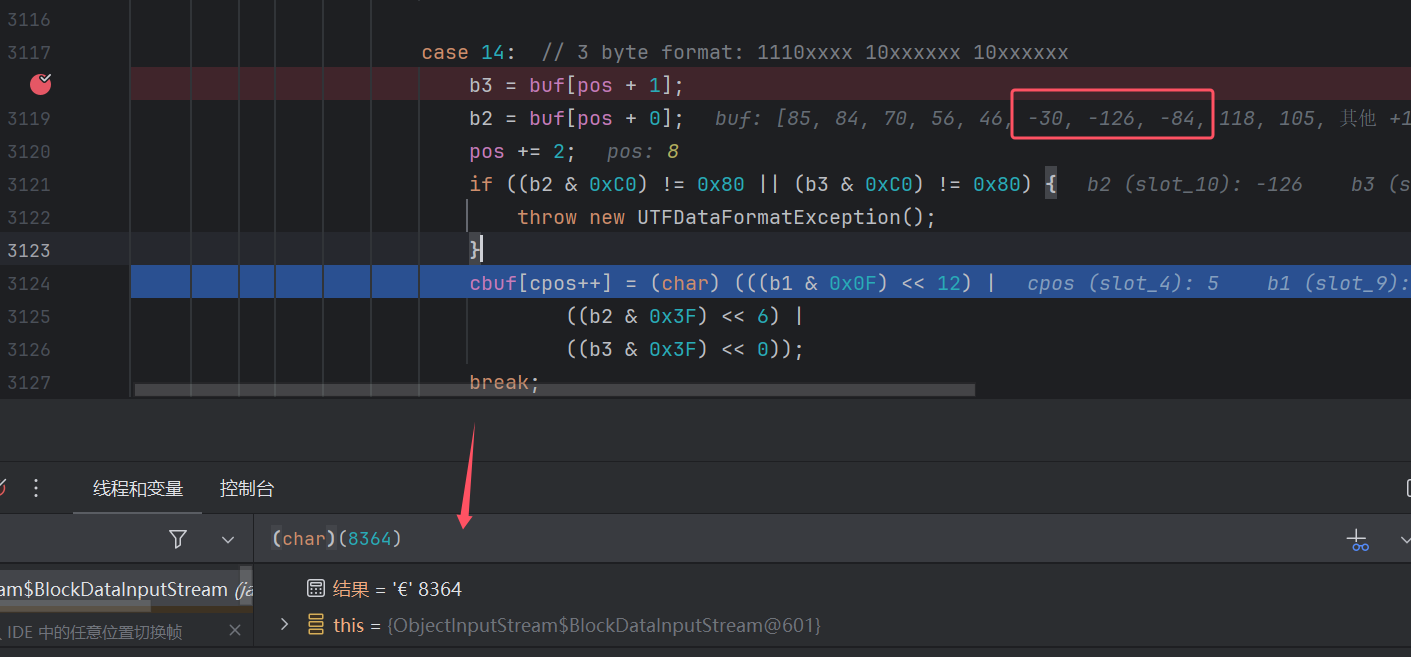Click line number 3119 in the gutter
1411x657 pixels.
point(28,119)
